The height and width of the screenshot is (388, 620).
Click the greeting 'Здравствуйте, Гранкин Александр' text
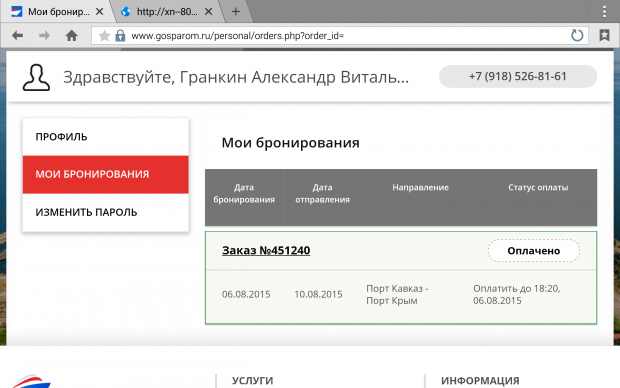[x=236, y=77]
